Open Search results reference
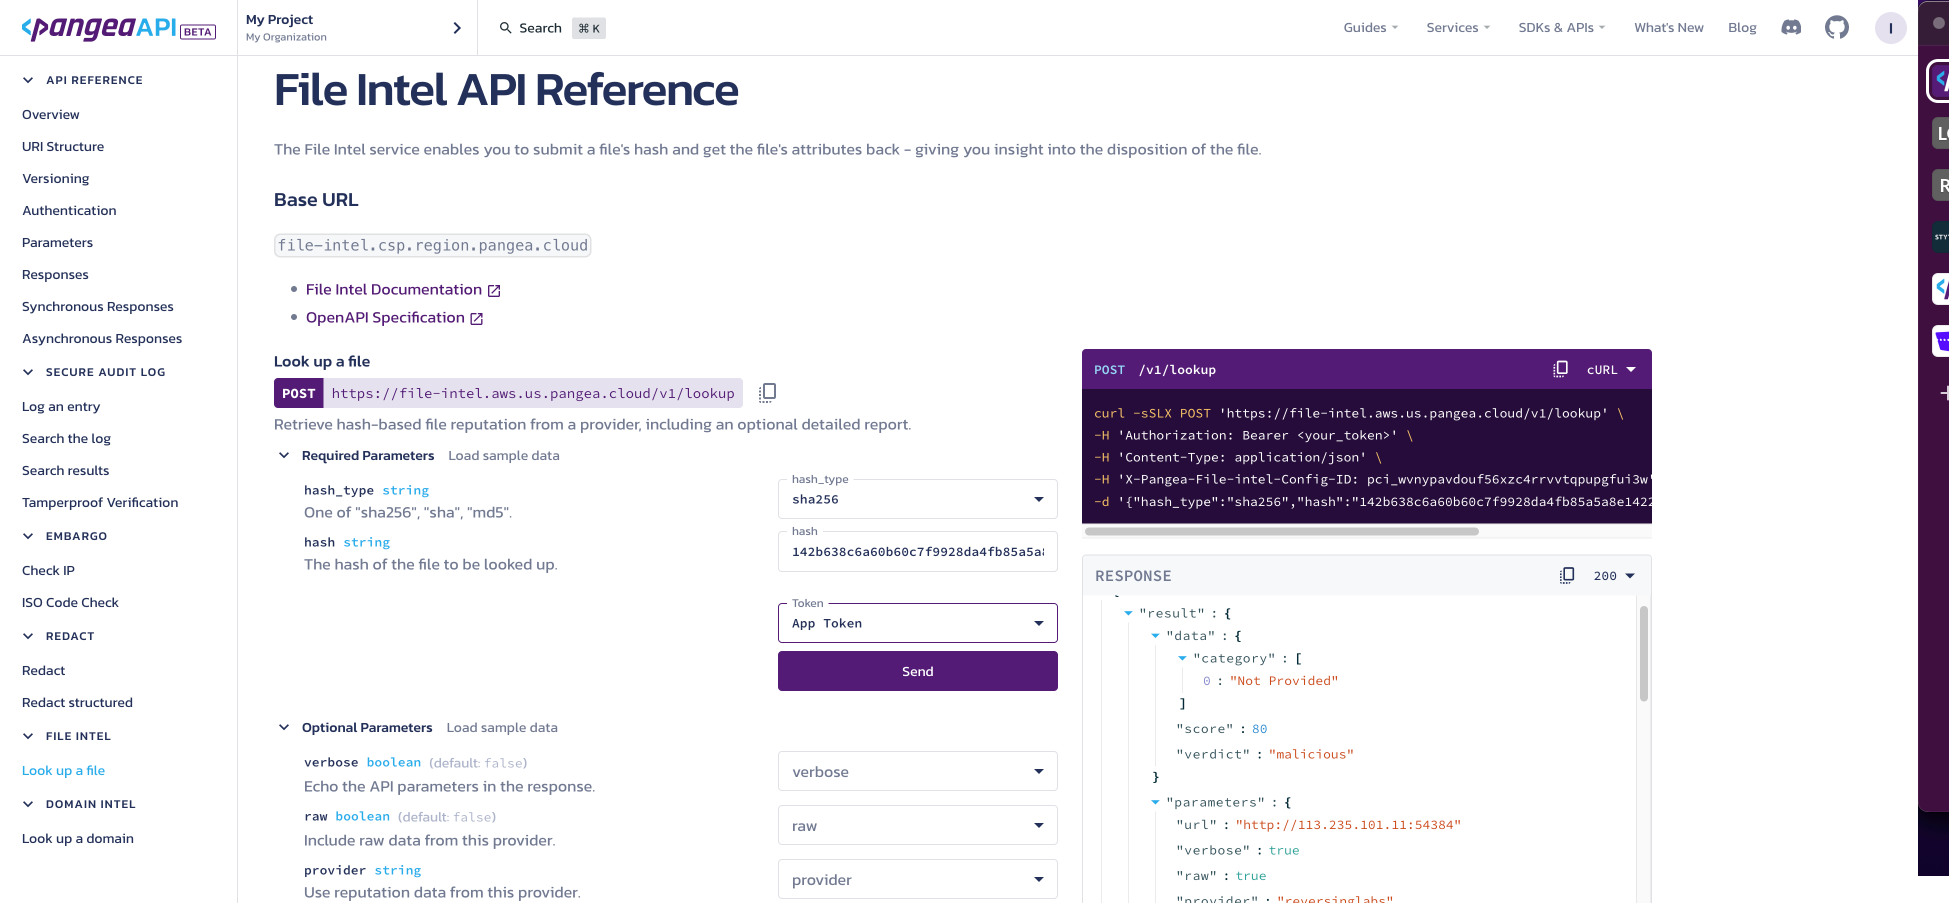1949x903 pixels. click(65, 470)
